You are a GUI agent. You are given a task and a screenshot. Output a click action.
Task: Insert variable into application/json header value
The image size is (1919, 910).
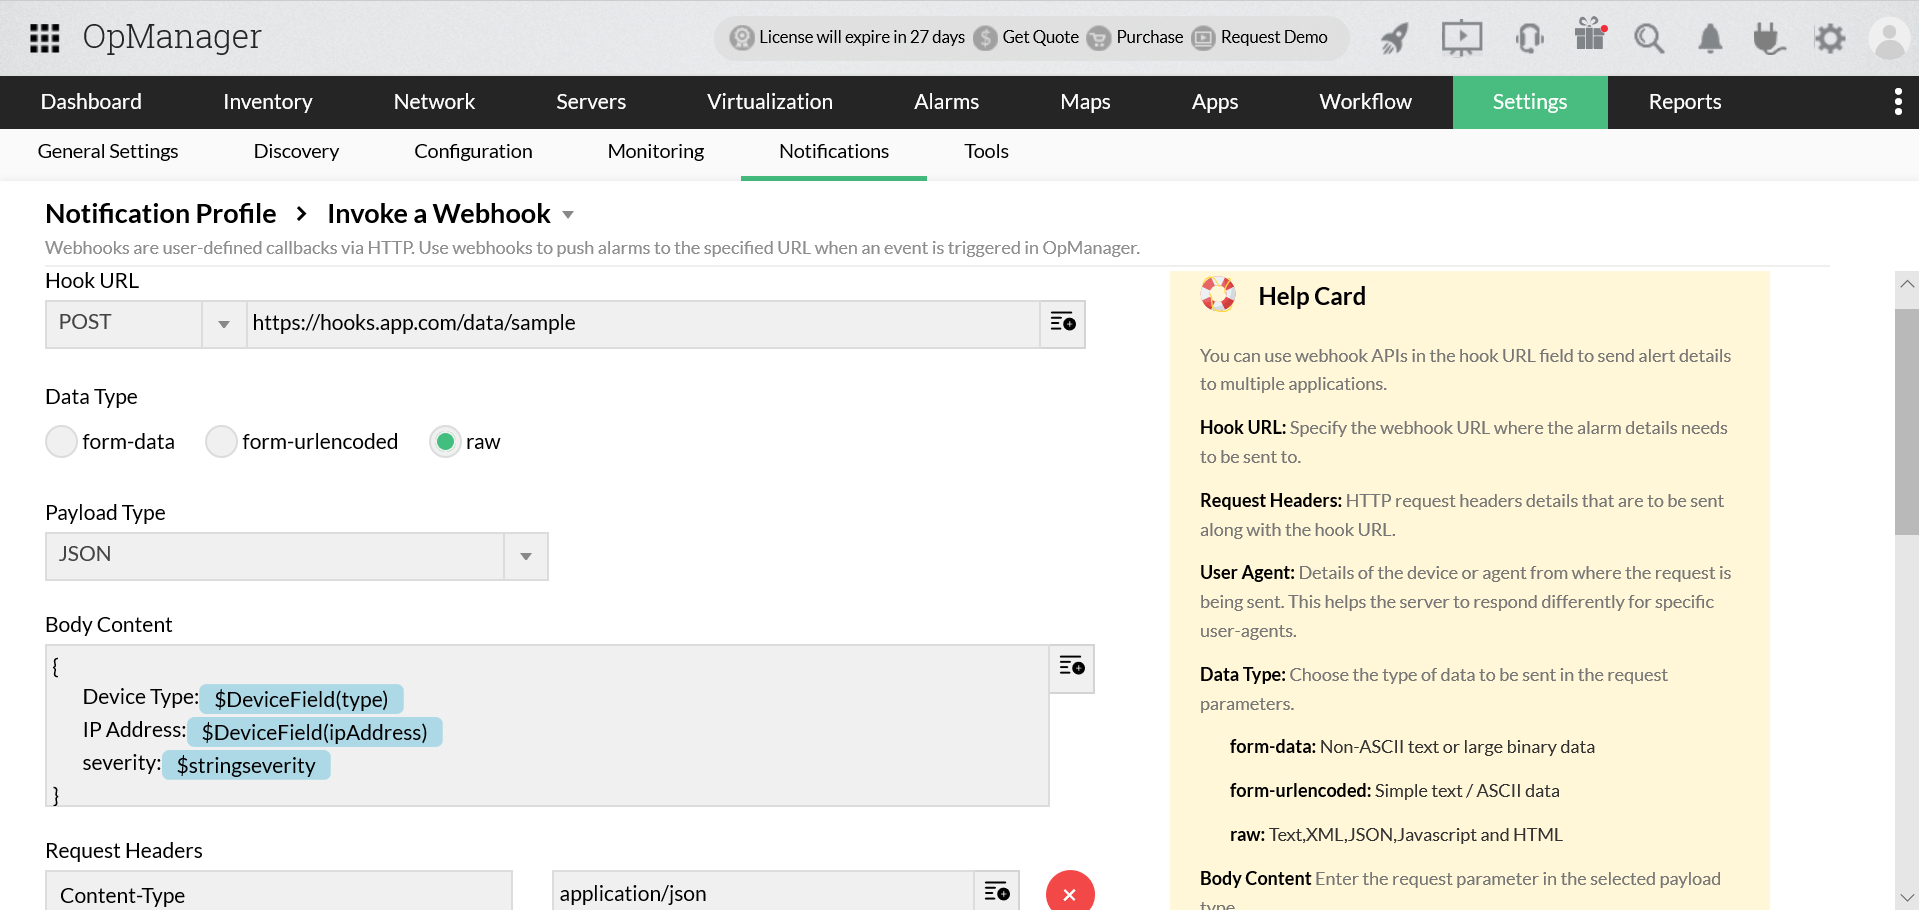996,892
